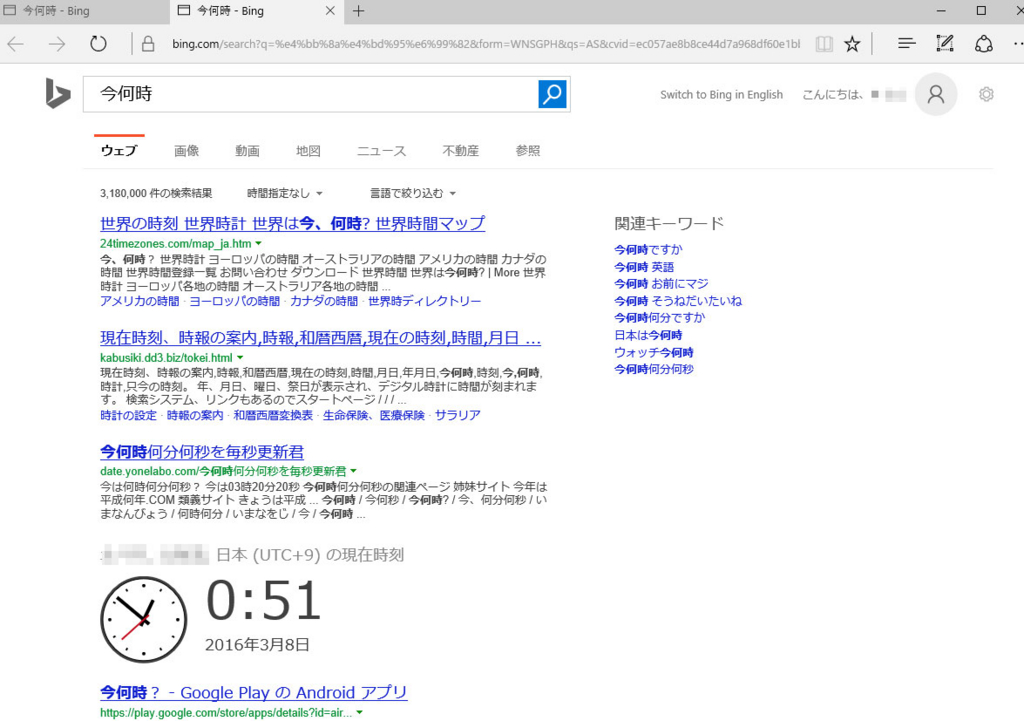Screen dimensions: 1024x721
Task: Expand the 時間指定なし time filter
Action: pos(285,193)
